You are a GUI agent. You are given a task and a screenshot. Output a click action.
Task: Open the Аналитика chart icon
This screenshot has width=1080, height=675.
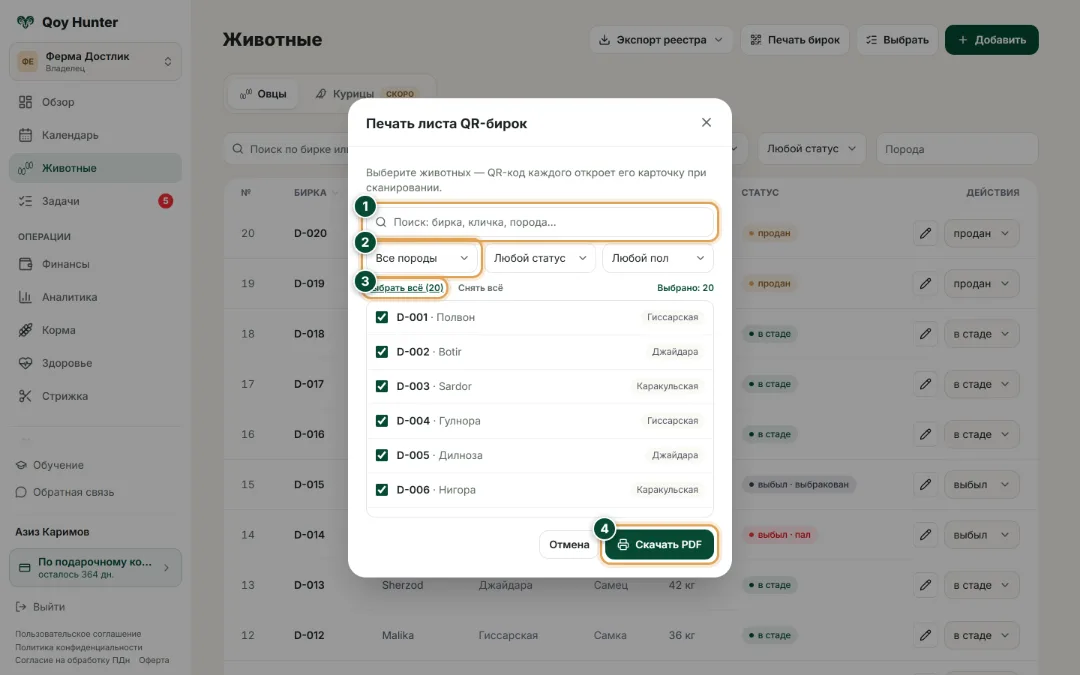(x=25, y=297)
